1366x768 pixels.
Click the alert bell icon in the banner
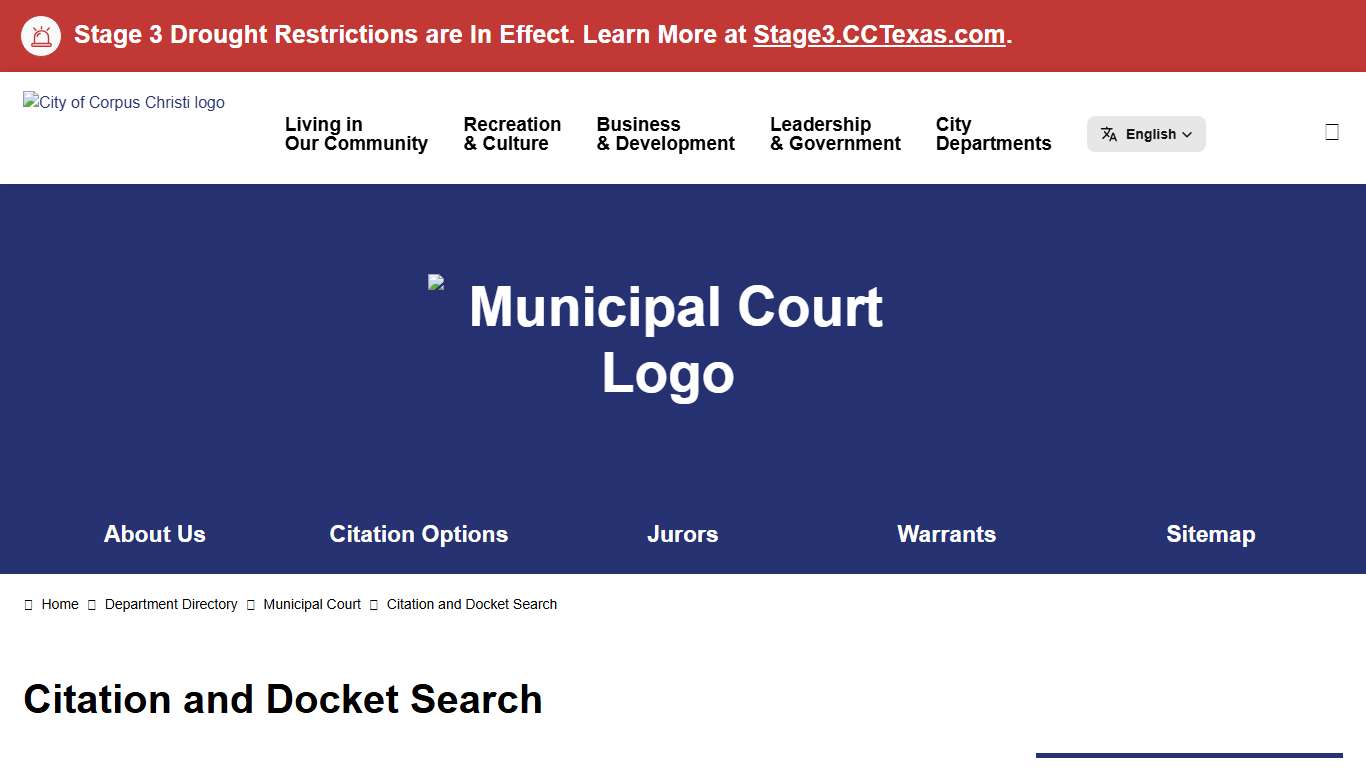click(41, 35)
